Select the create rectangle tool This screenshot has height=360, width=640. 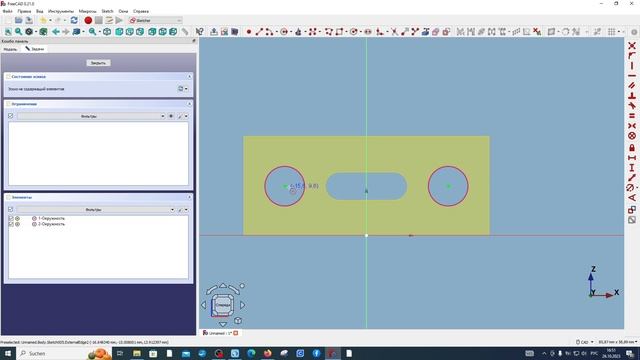(339, 31)
